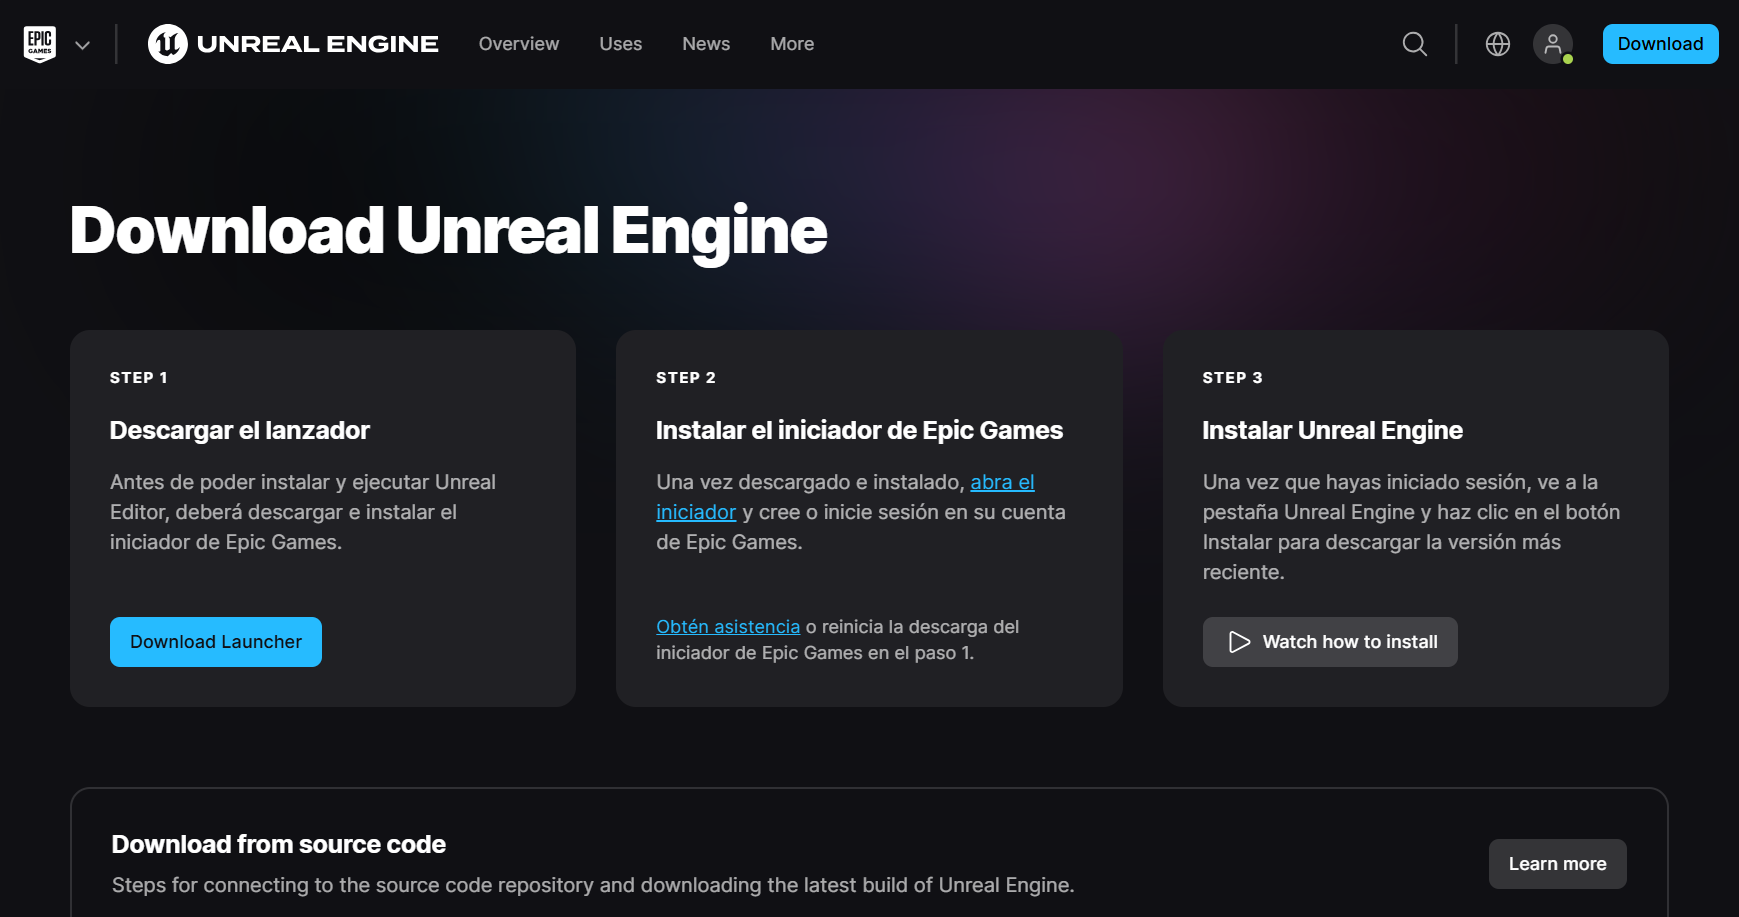Viewport: 1739px width, 917px height.
Task: Click the 'STEP 3' label
Action: point(1232,378)
